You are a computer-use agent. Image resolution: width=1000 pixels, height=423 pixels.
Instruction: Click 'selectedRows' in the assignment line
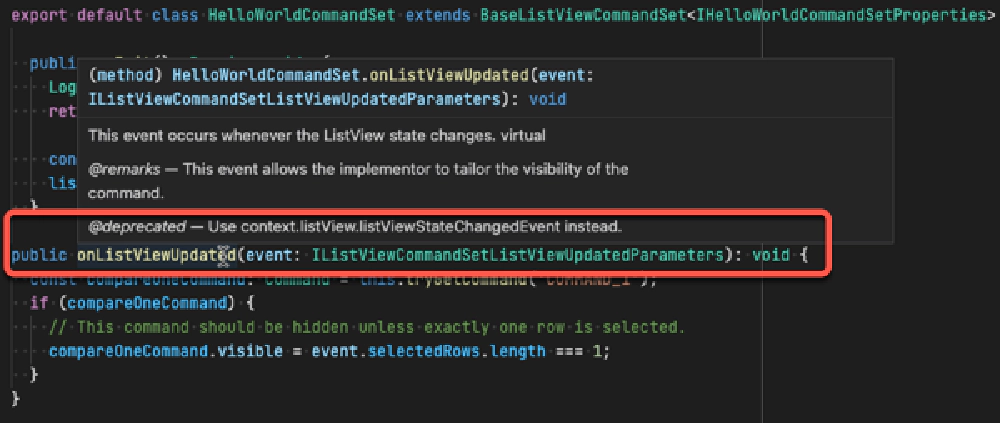423,352
